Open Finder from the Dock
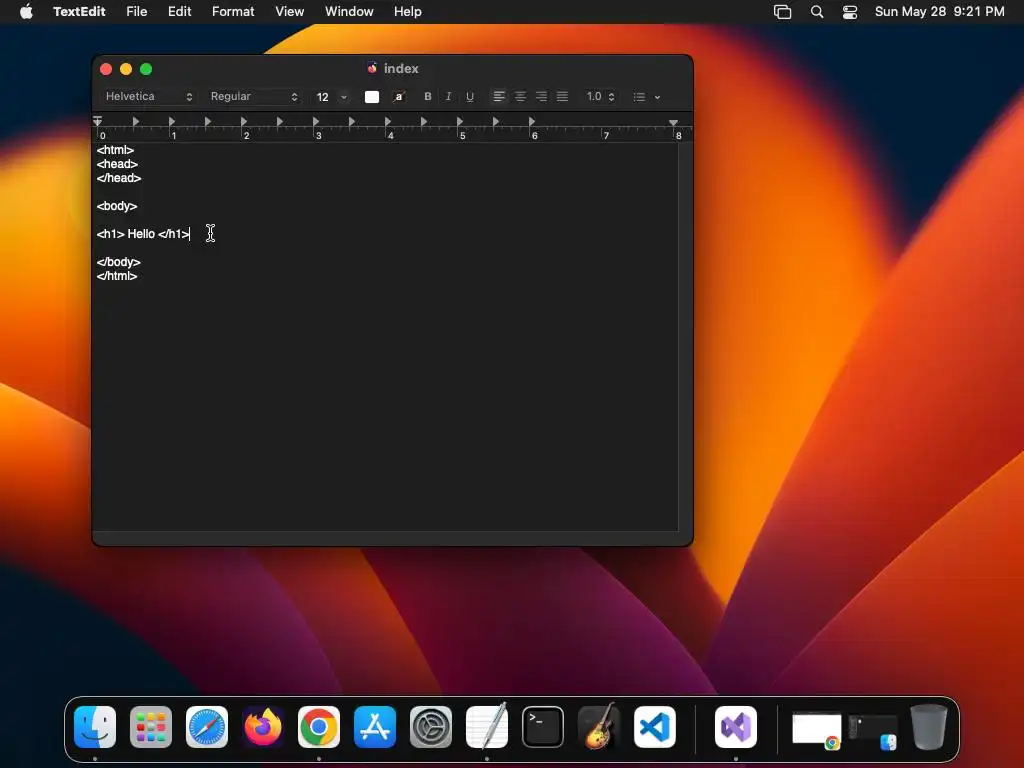The height and width of the screenshot is (768, 1024). [95, 726]
